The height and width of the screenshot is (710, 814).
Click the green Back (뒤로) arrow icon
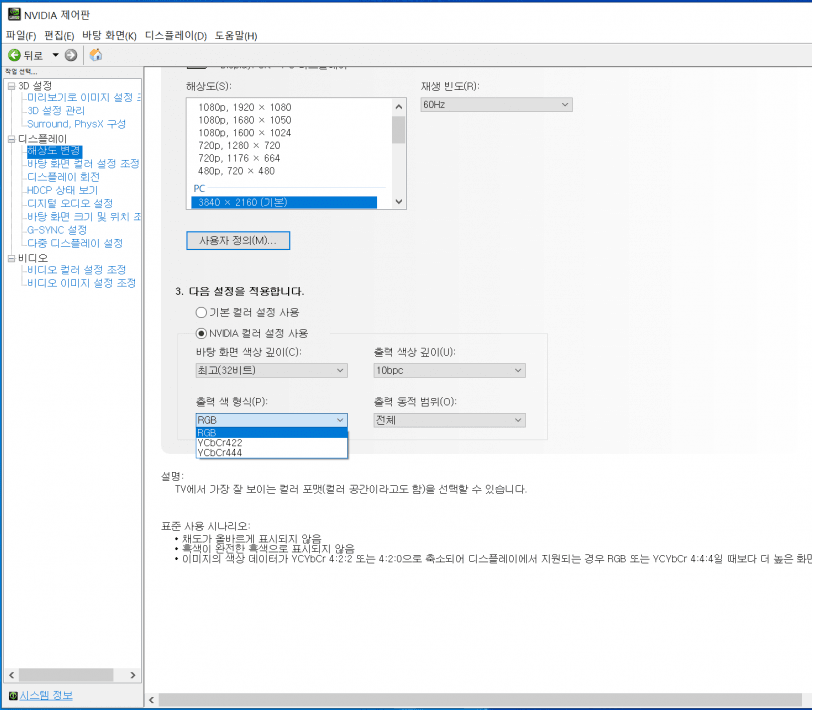tap(14, 55)
